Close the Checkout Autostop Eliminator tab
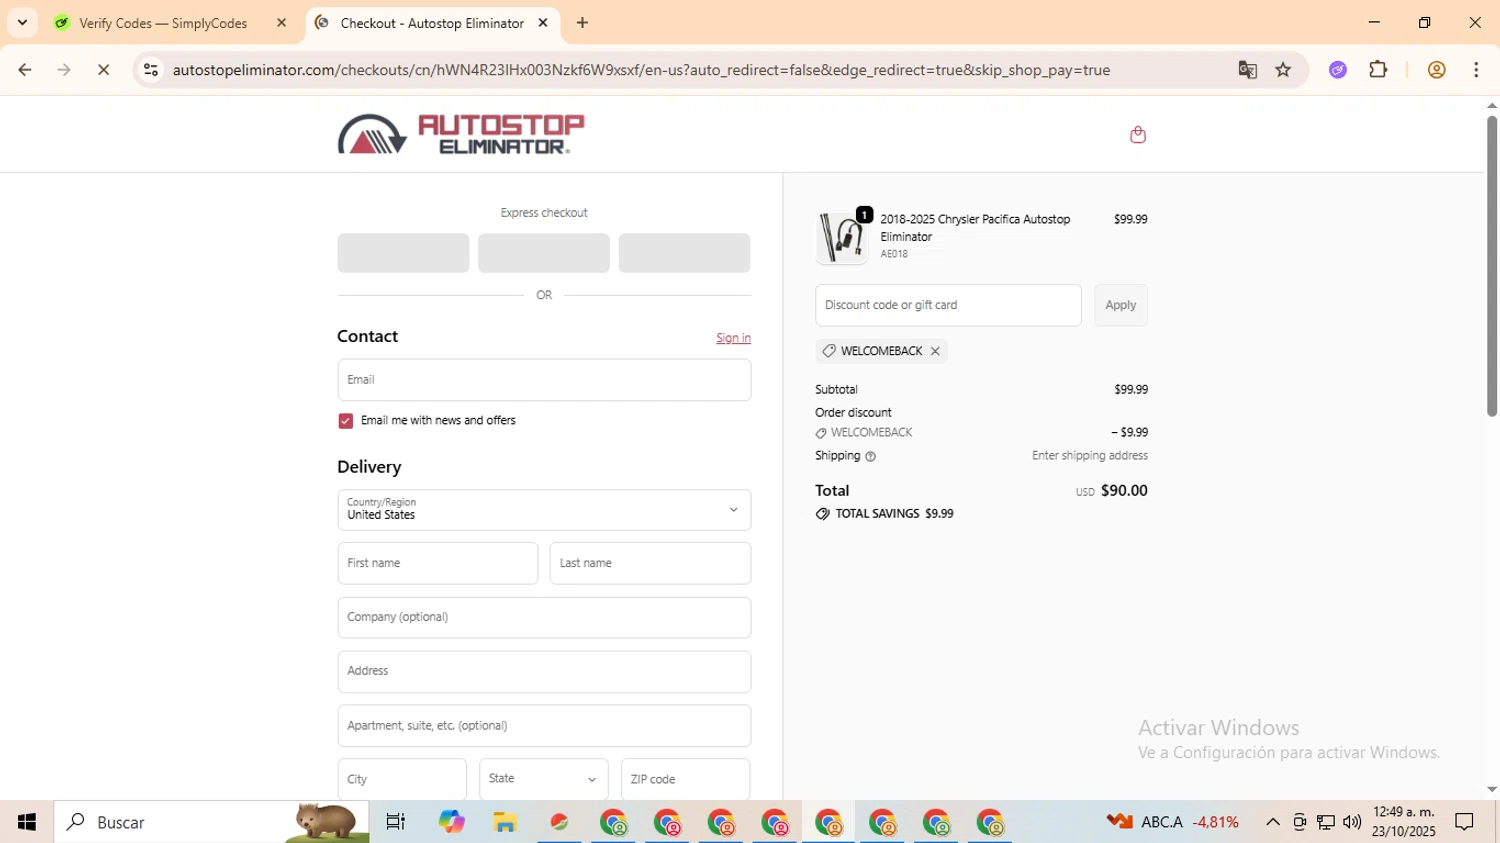The image size is (1500, 843). coord(543,22)
